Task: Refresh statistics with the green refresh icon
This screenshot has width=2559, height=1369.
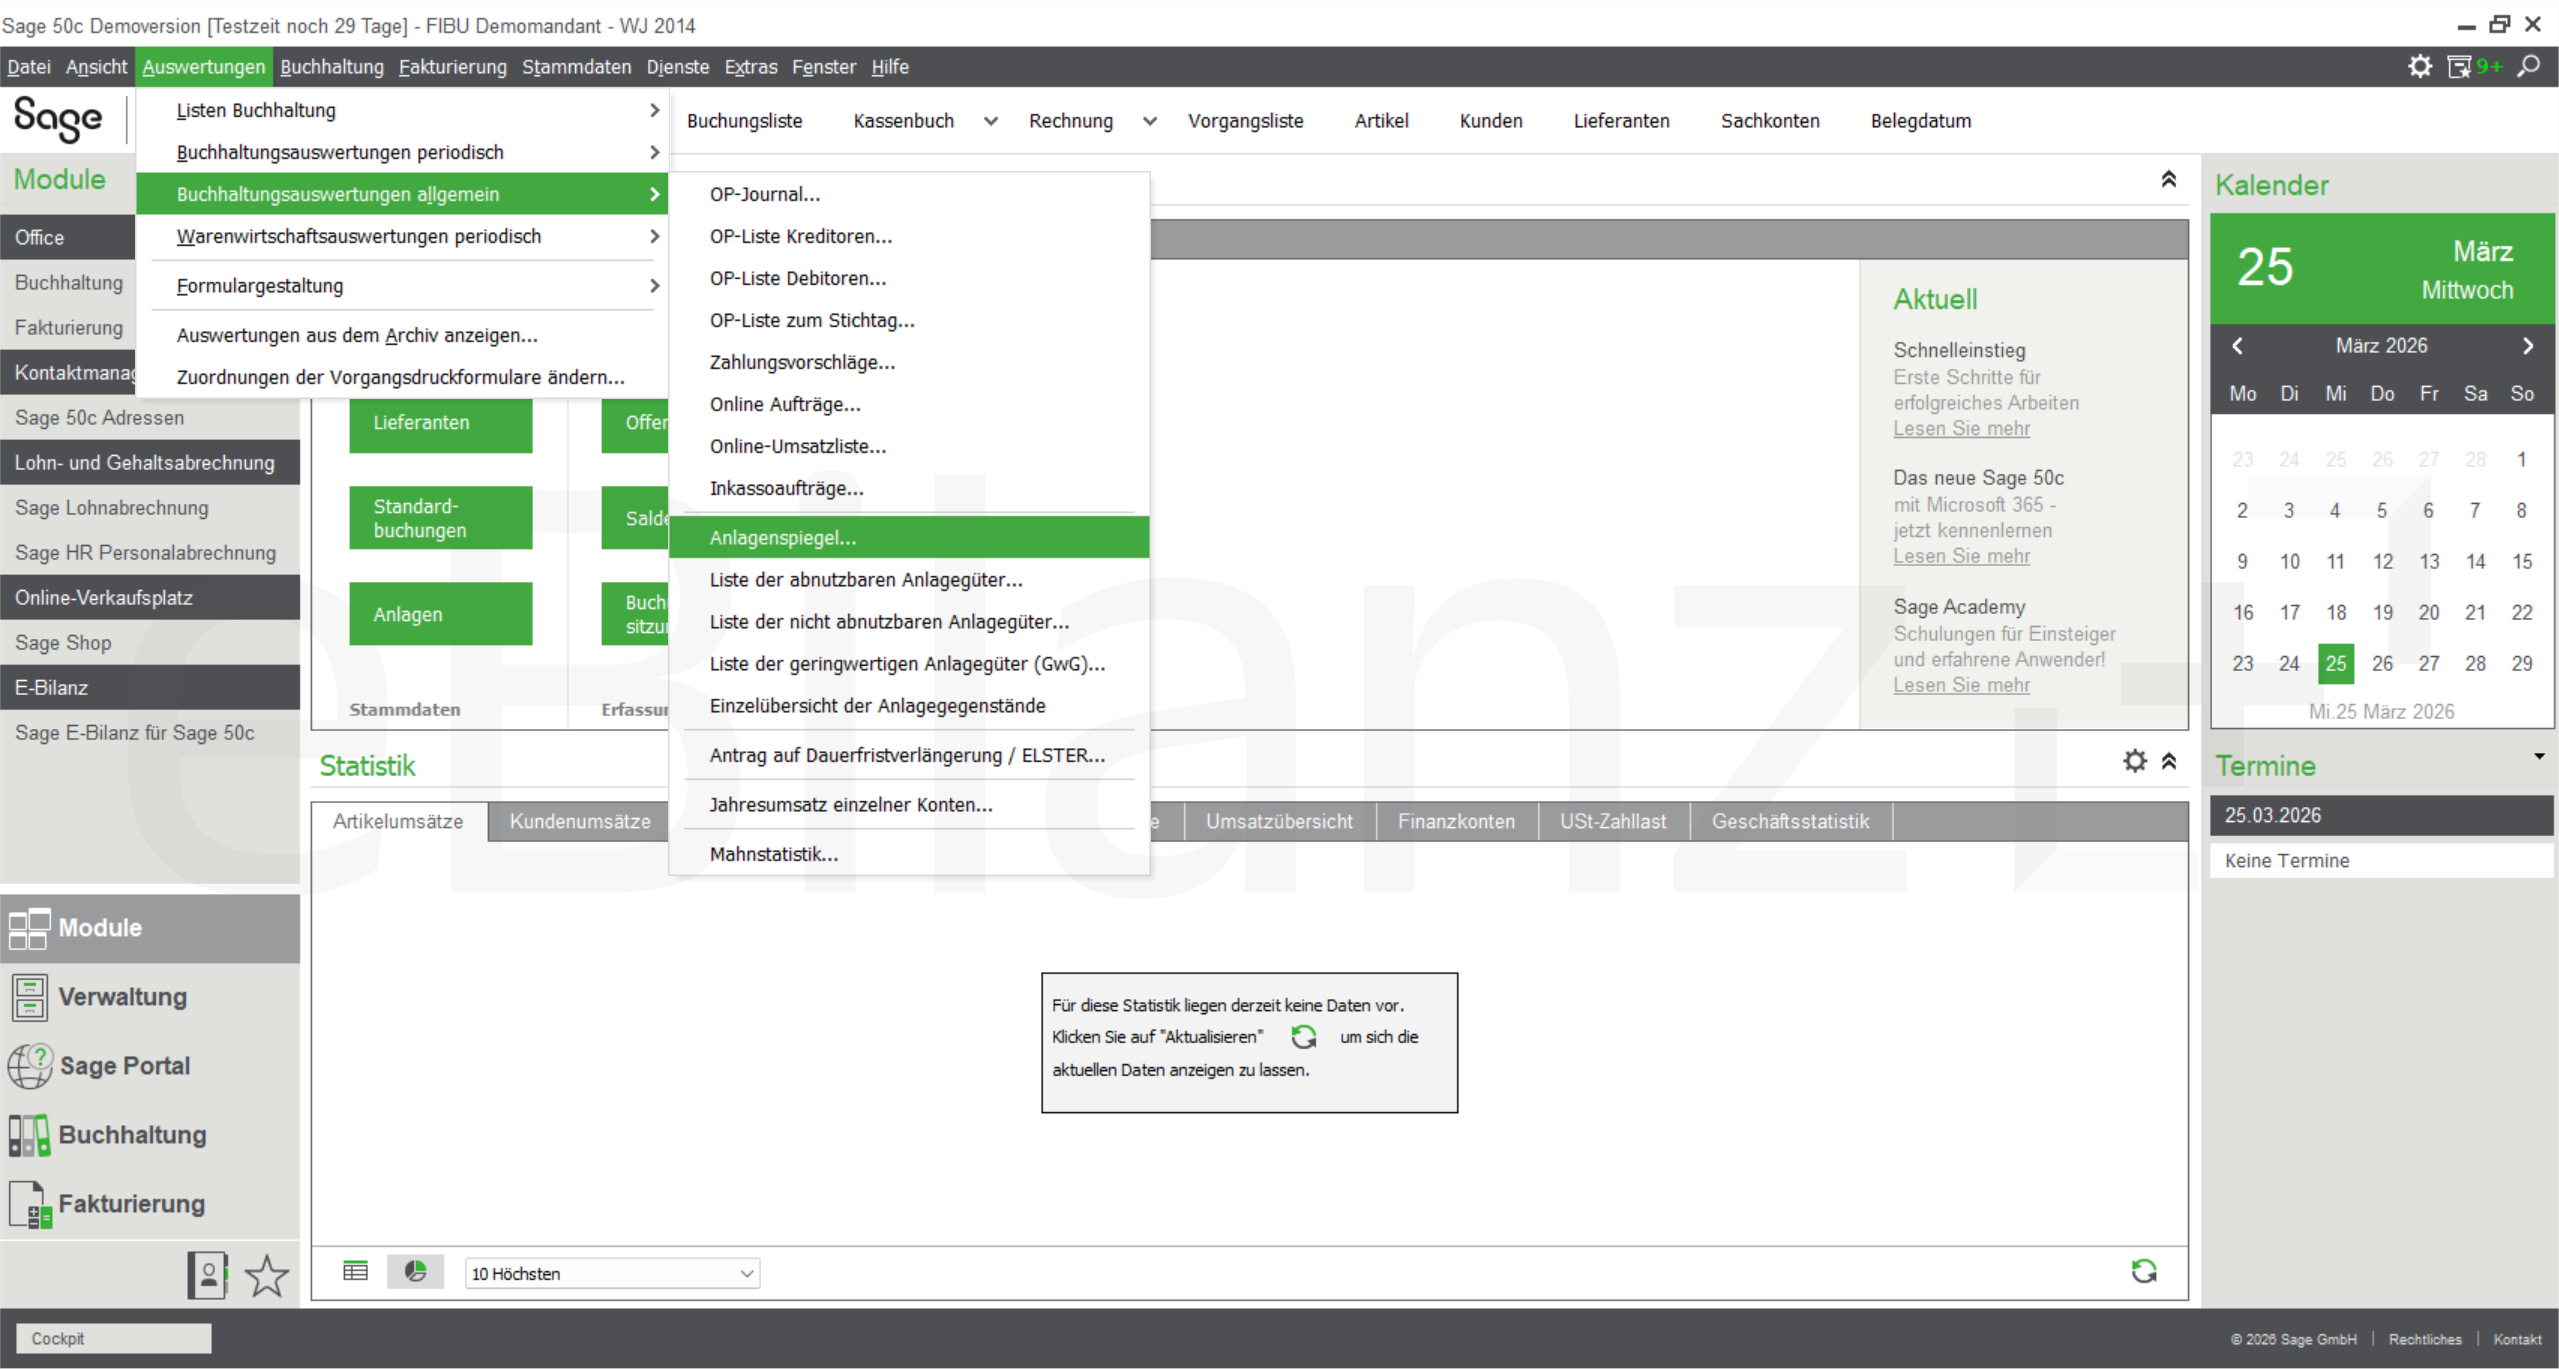Action: 2144,1271
